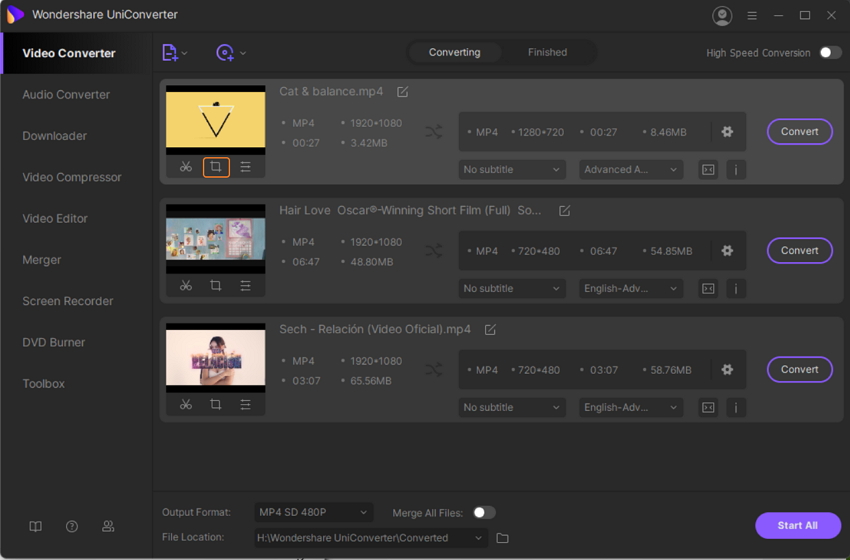Click preview icon for Sech - Relación
The width and height of the screenshot is (850, 560).
pos(709,408)
